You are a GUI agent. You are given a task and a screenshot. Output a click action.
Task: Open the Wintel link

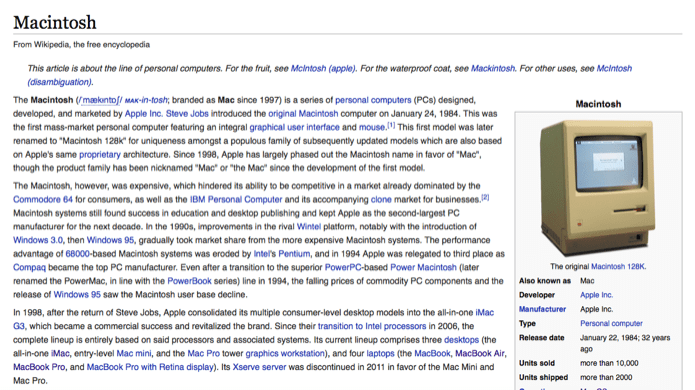point(308,226)
